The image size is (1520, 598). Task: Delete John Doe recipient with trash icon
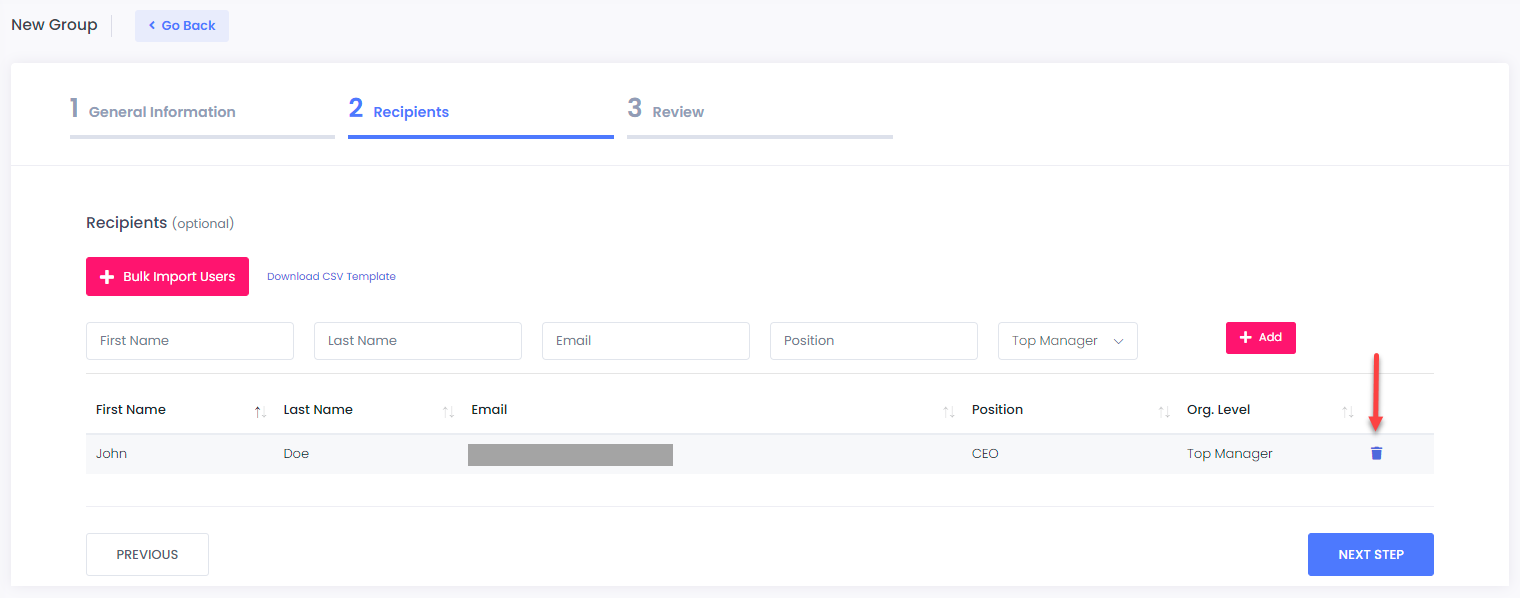pyautogui.click(x=1376, y=454)
